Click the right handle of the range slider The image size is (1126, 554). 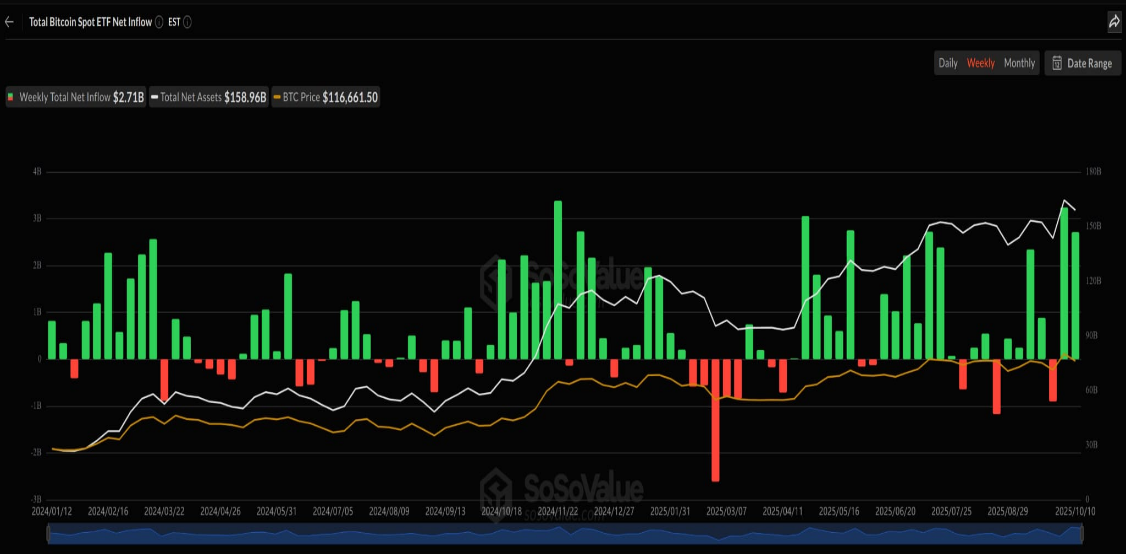pos(1081,535)
